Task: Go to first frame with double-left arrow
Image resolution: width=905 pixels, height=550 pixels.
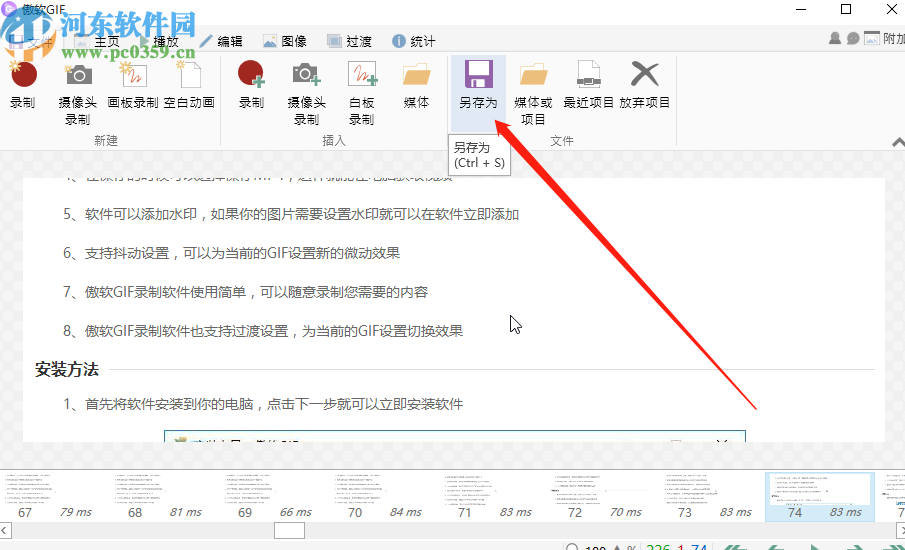Action: coord(735,547)
